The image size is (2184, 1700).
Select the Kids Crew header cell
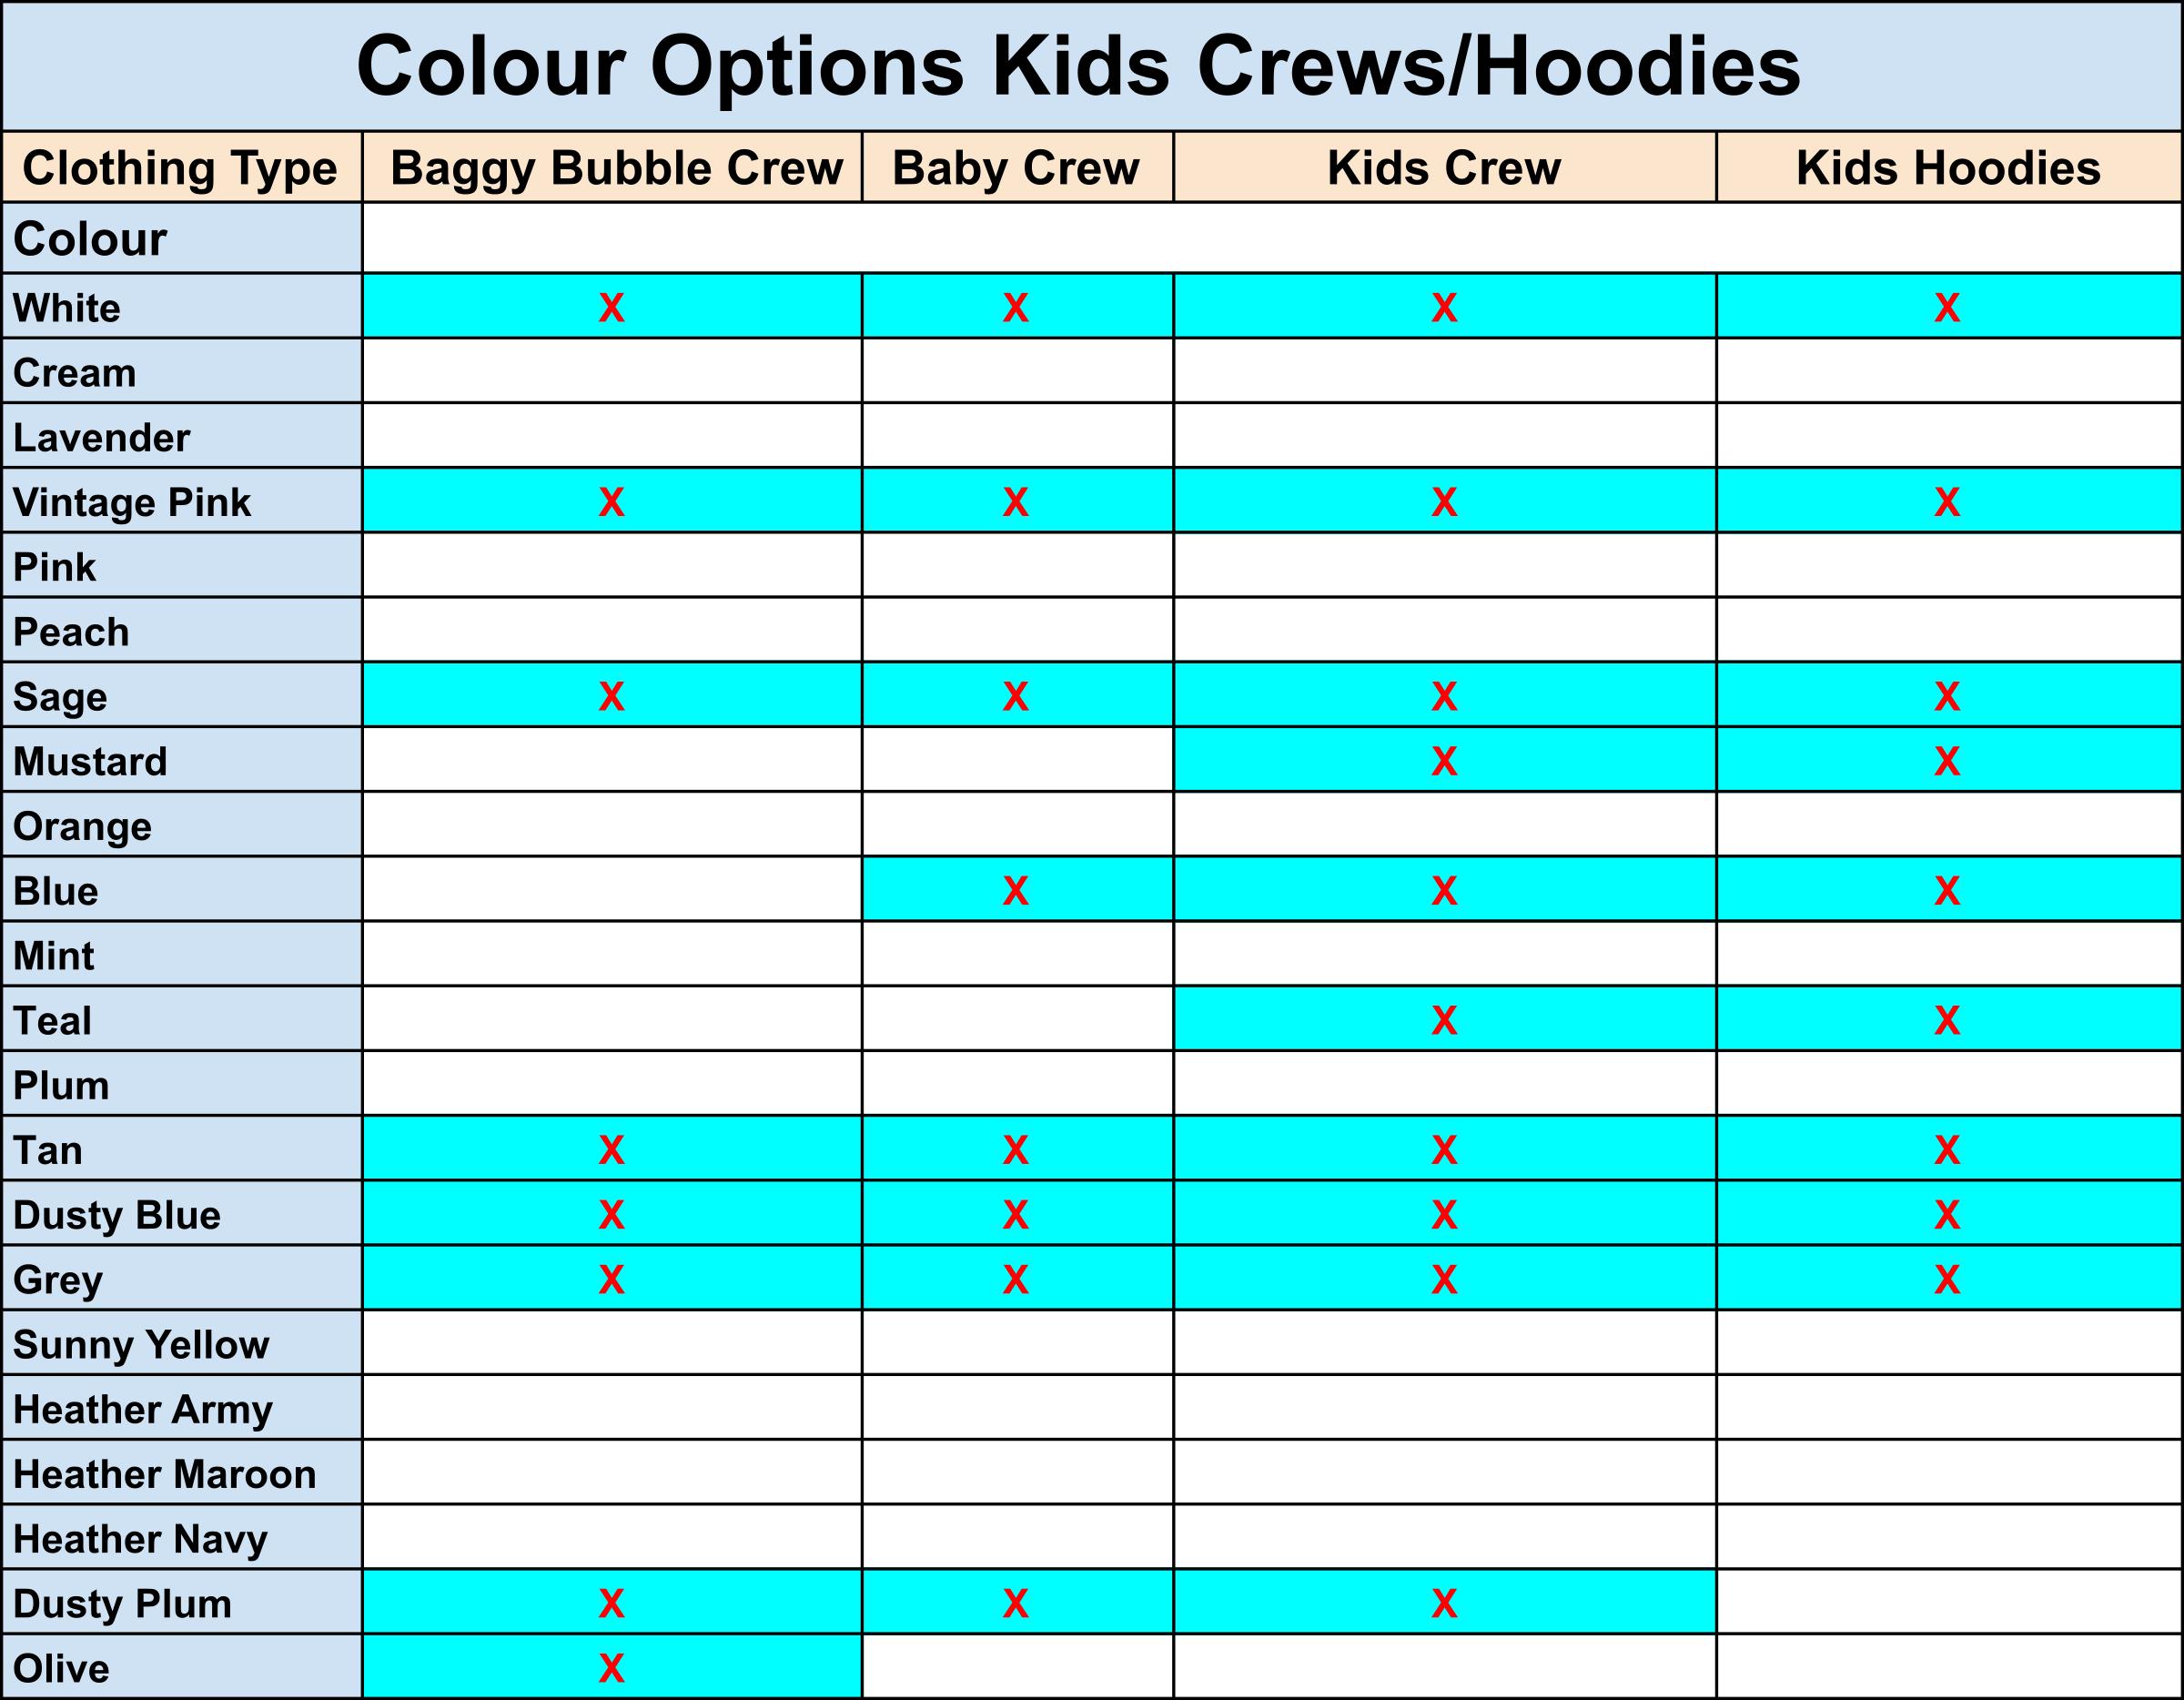1444,167
